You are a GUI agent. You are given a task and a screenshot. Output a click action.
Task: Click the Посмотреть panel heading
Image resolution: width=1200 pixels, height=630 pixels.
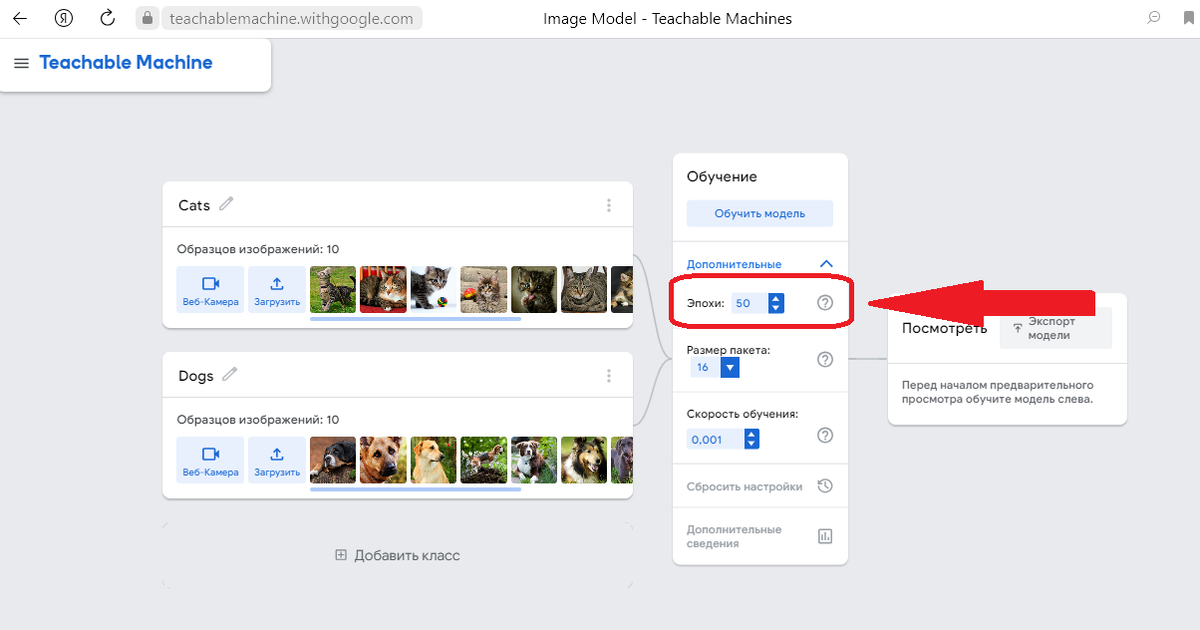(x=944, y=328)
